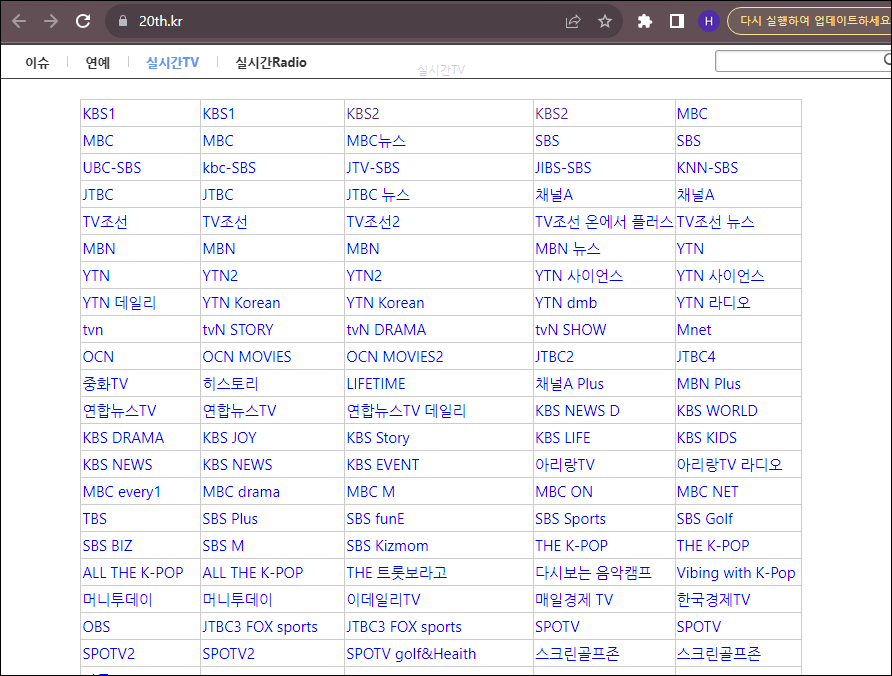Image resolution: width=892 pixels, height=676 pixels.
Task: Open the SPOTV golf&Heaith link
Action: click(411, 654)
